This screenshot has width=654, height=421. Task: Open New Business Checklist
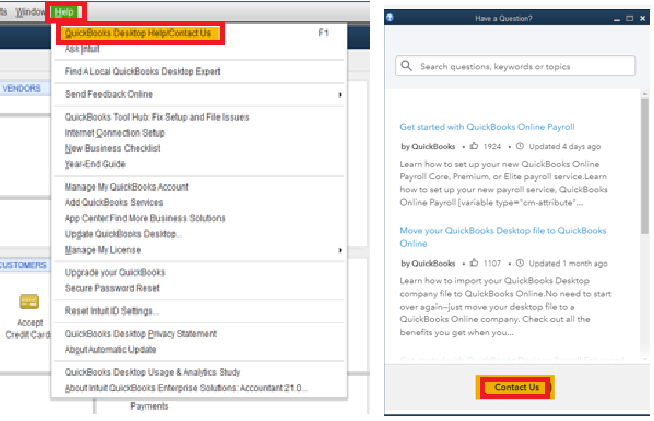coord(112,149)
